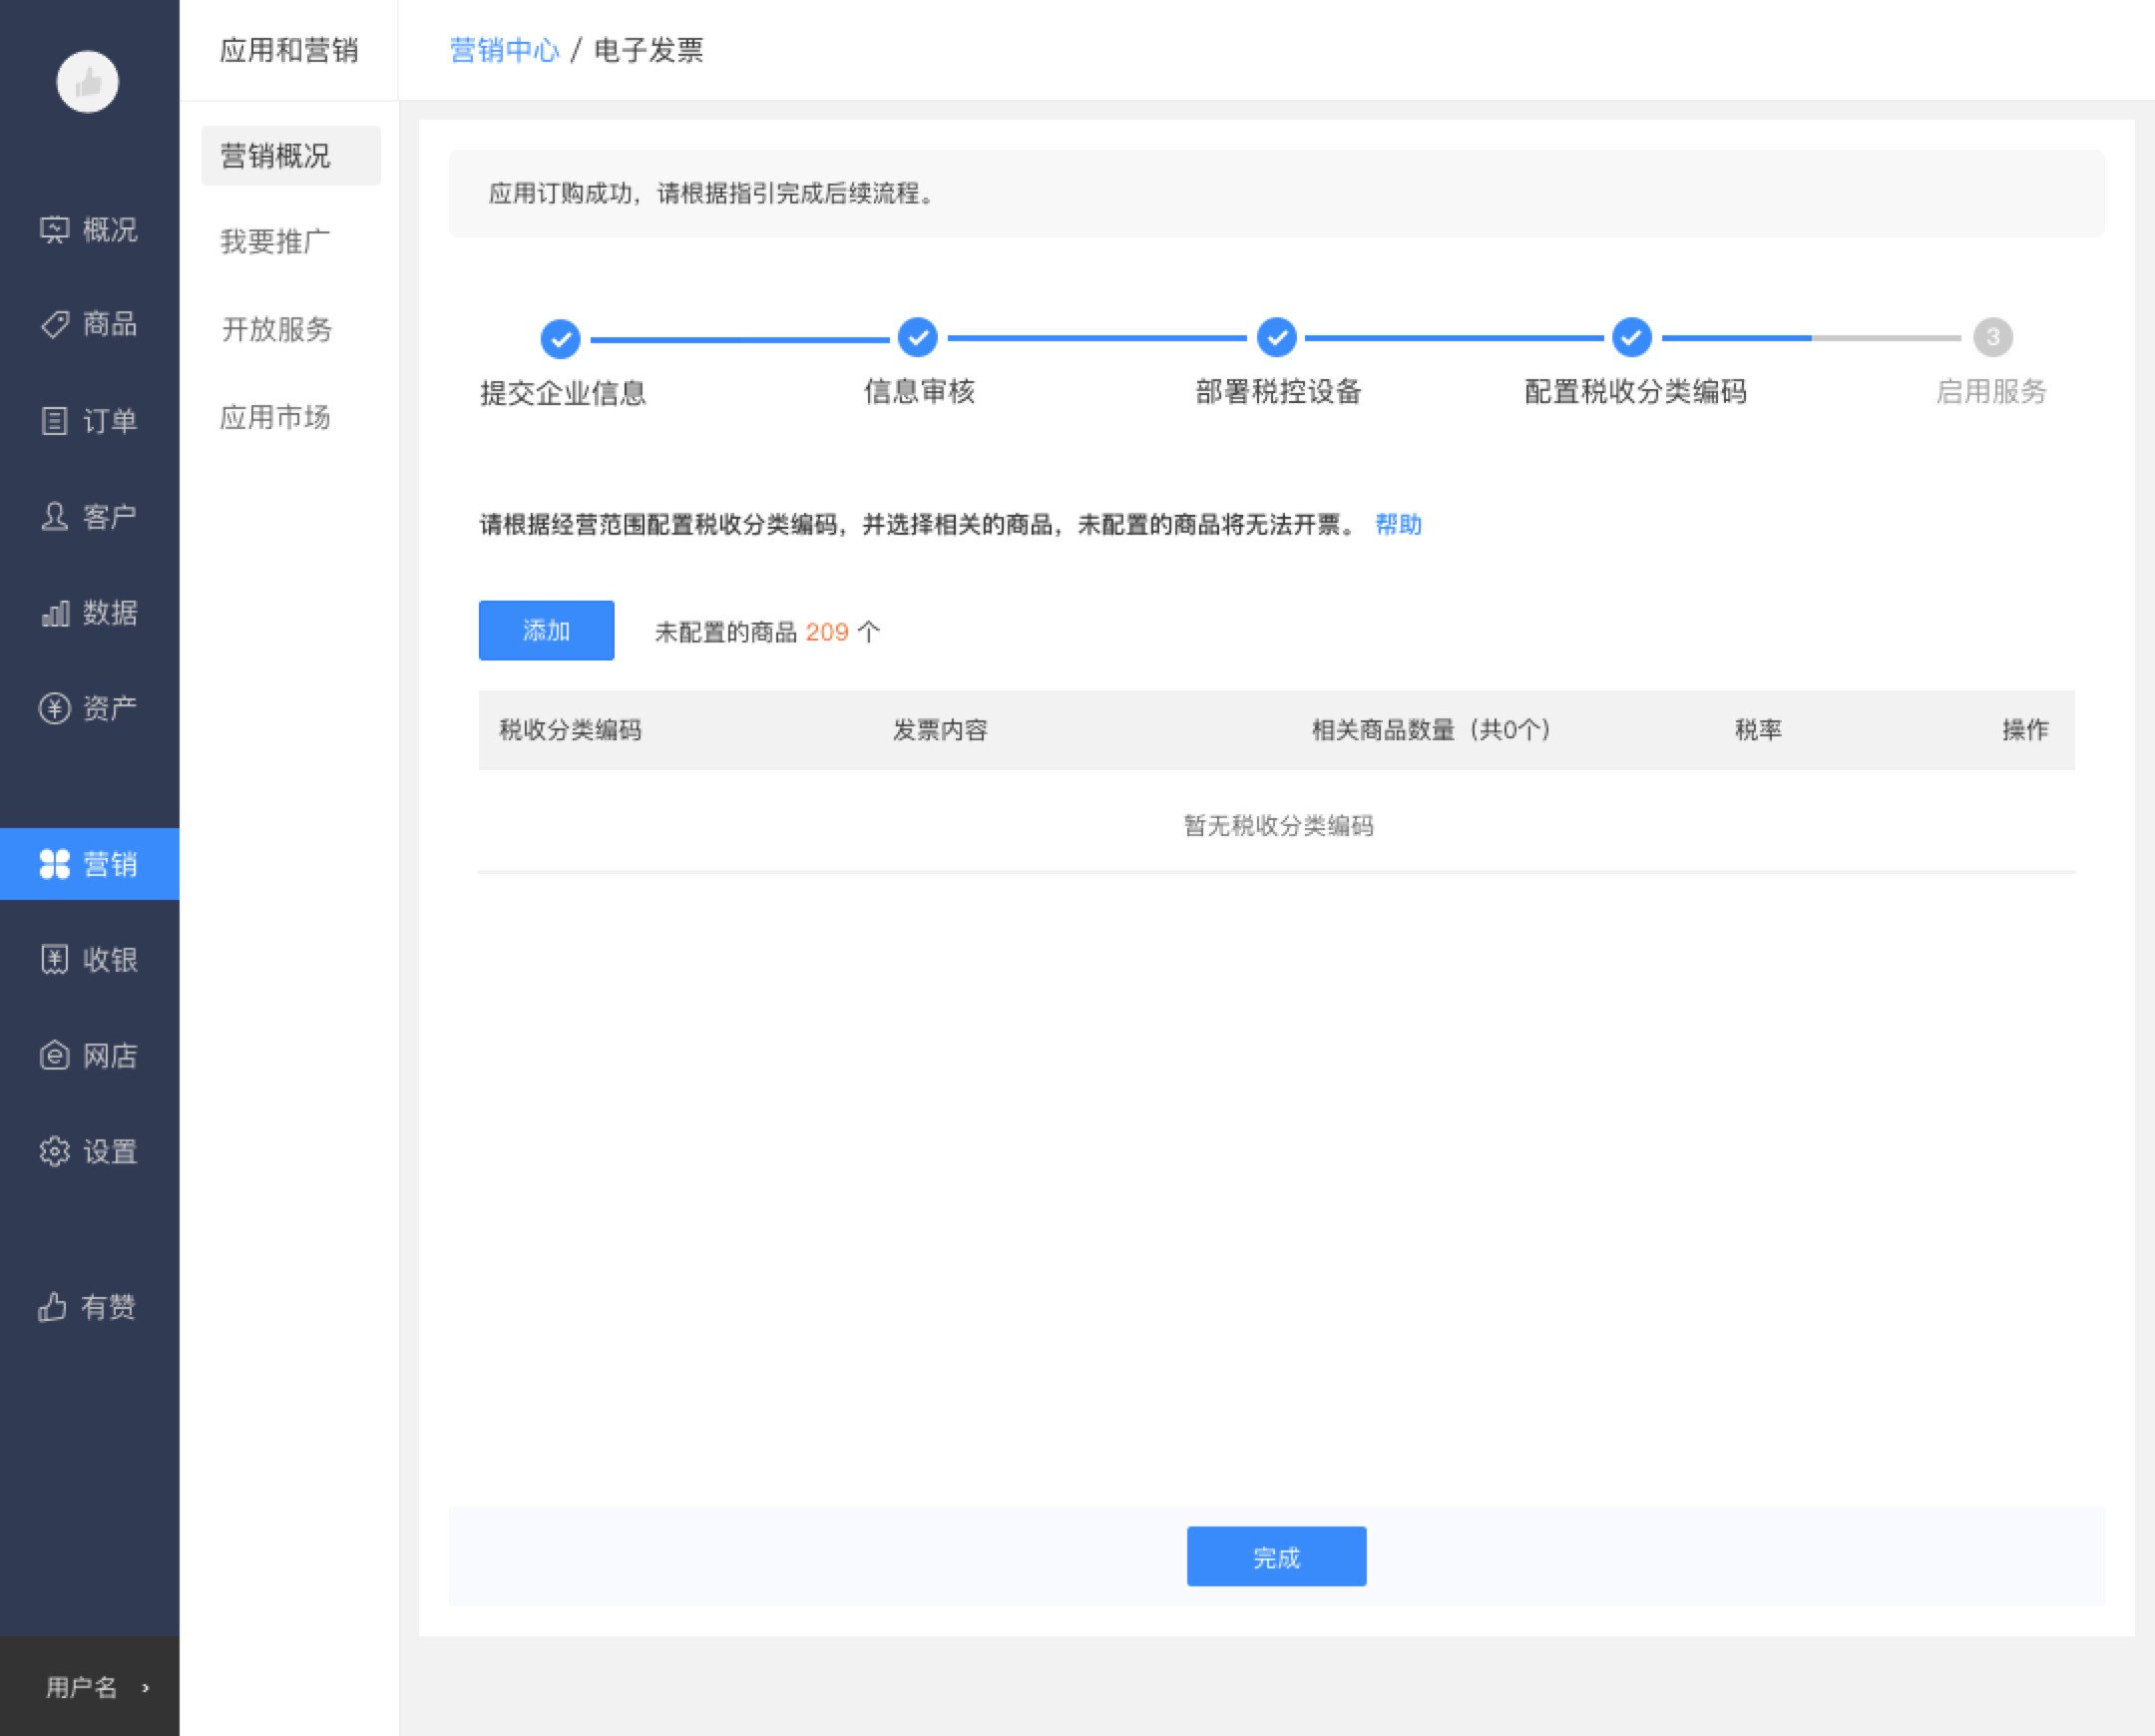
Task: Open 网店 online store icon
Action: pyautogui.click(x=54, y=1056)
